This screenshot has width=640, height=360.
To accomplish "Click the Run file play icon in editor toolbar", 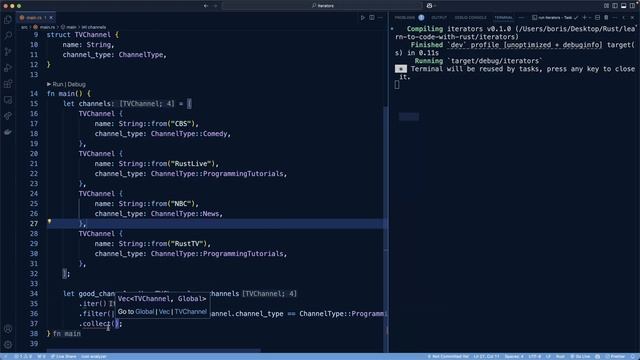I will (362, 18).
